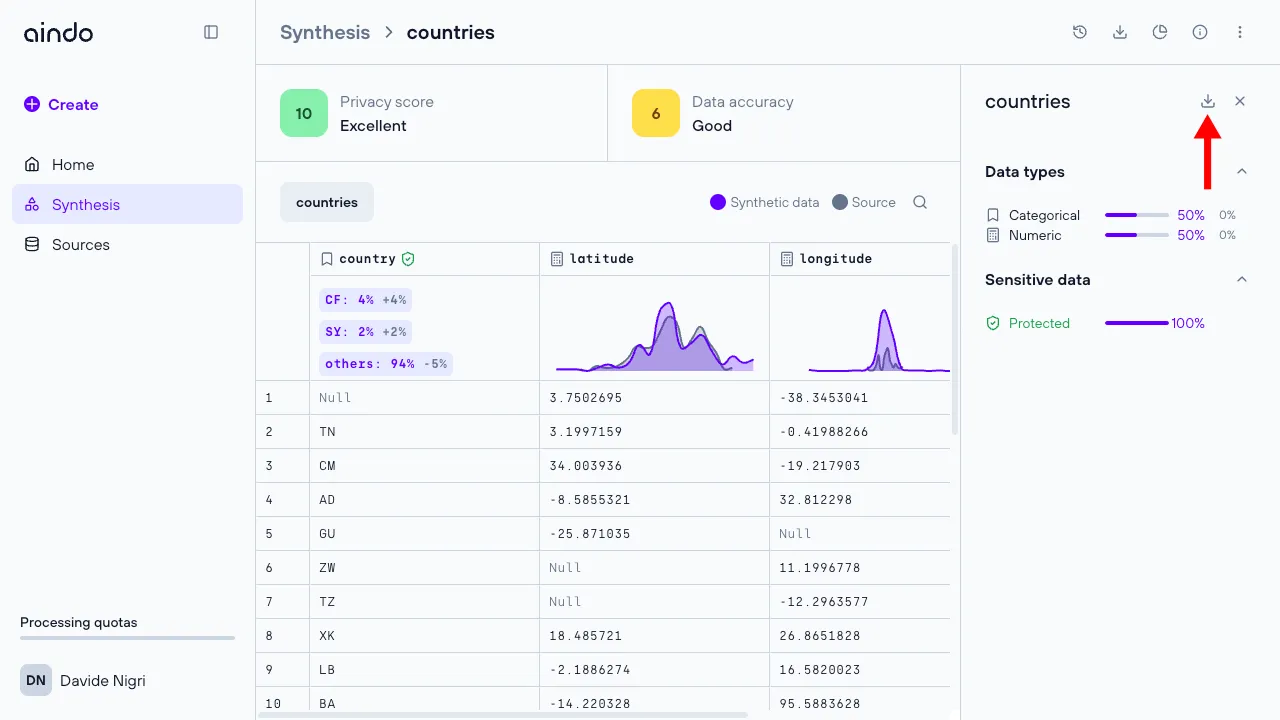1280x720 pixels.
Task: Click latitude value 34.003936
Action: tap(586, 466)
